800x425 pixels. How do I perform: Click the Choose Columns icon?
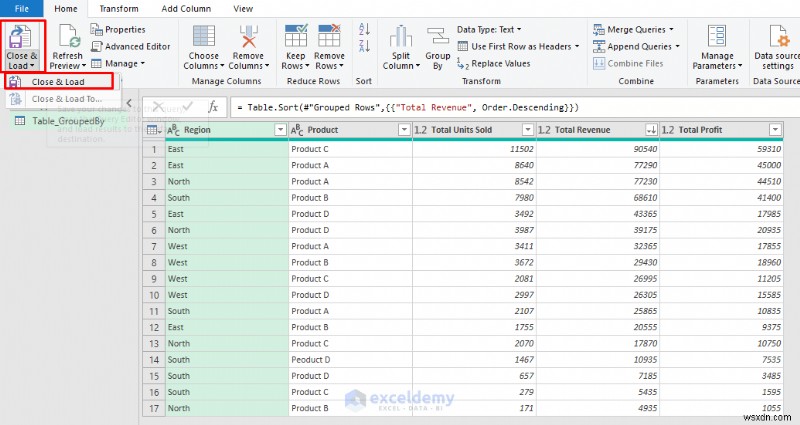coord(204,37)
